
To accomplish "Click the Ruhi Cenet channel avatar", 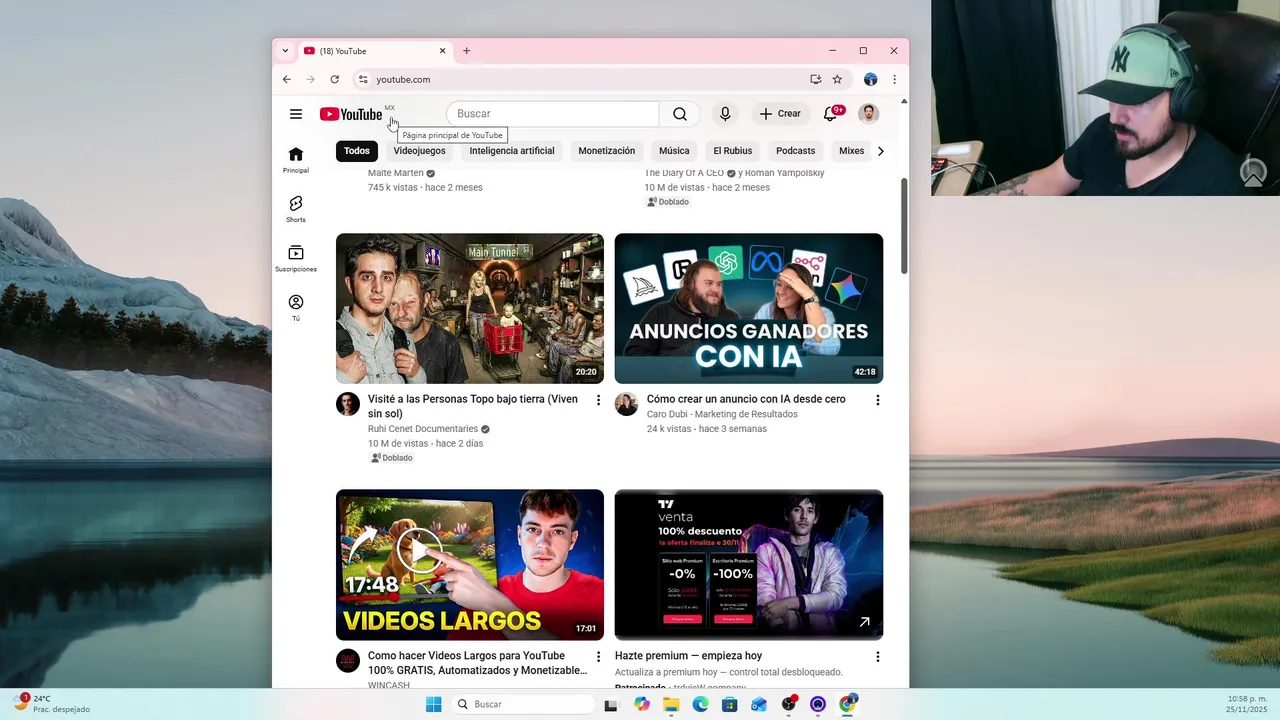I will coord(348,404).
